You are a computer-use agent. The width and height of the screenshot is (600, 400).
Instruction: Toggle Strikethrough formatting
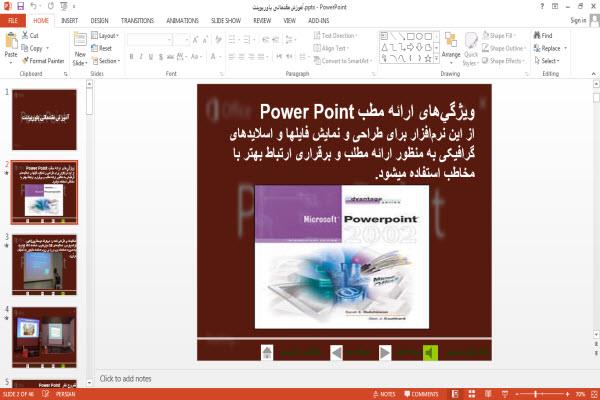point(170,57)
